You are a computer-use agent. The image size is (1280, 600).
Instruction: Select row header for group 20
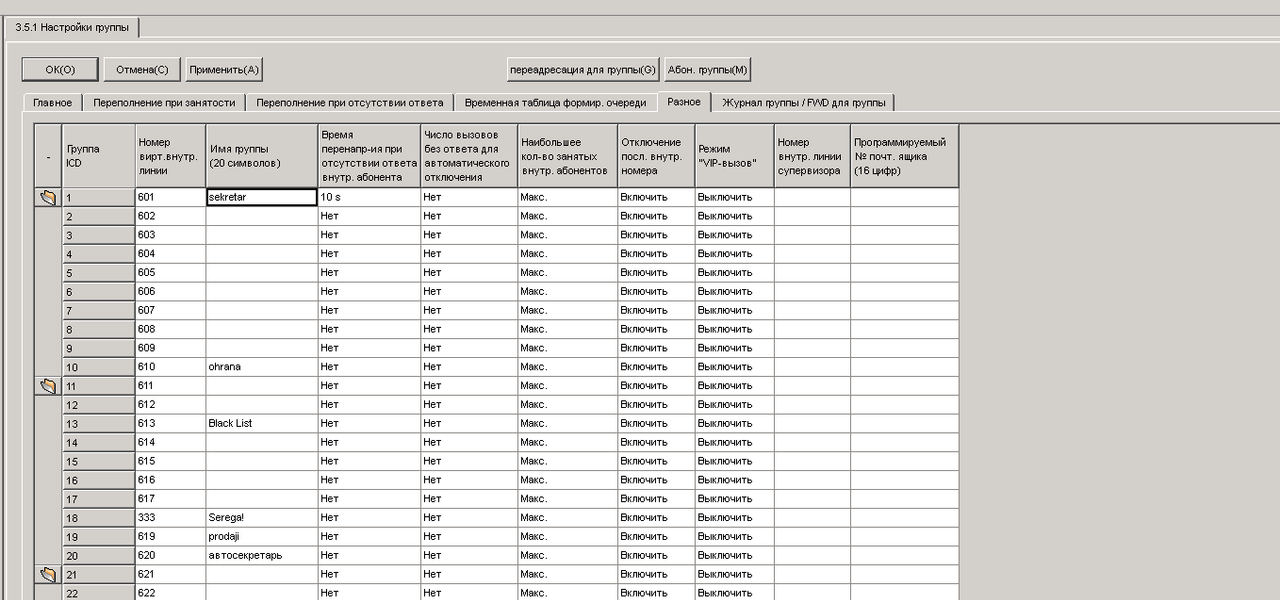pyautogui.click(x=99, y=555)
